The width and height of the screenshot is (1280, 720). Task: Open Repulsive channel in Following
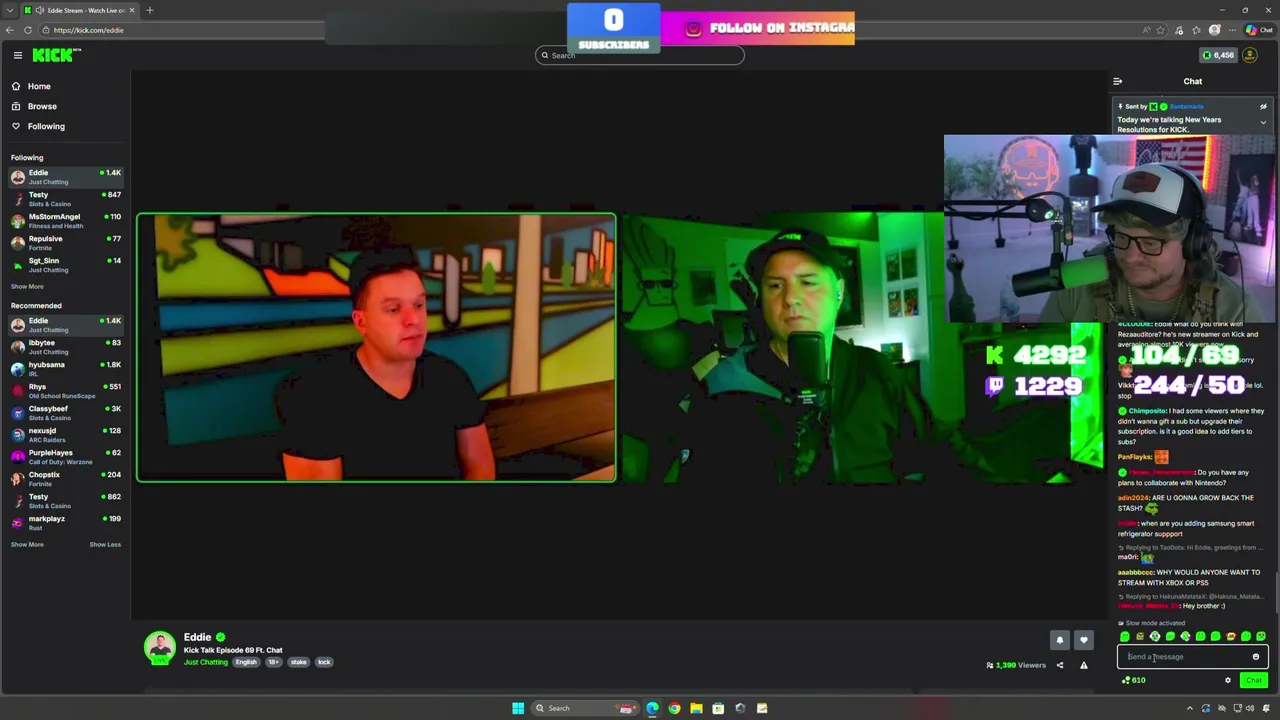click(65, 243)
